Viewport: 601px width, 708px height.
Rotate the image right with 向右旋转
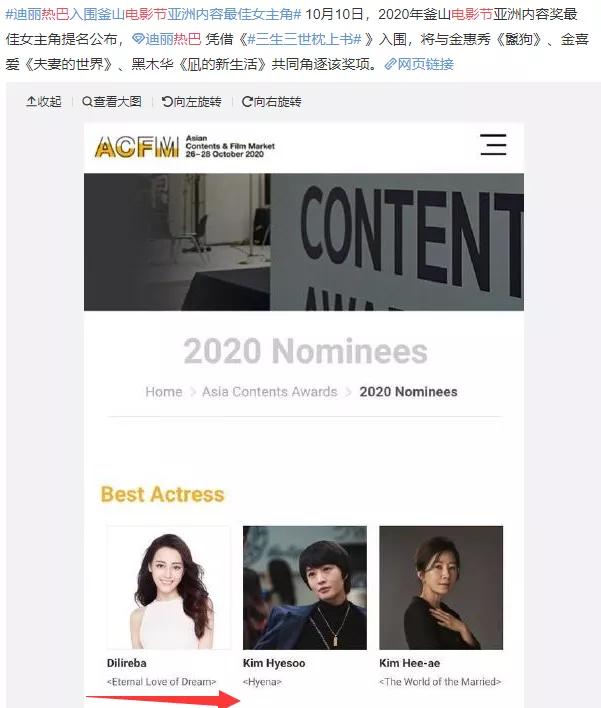pos(271,102)
